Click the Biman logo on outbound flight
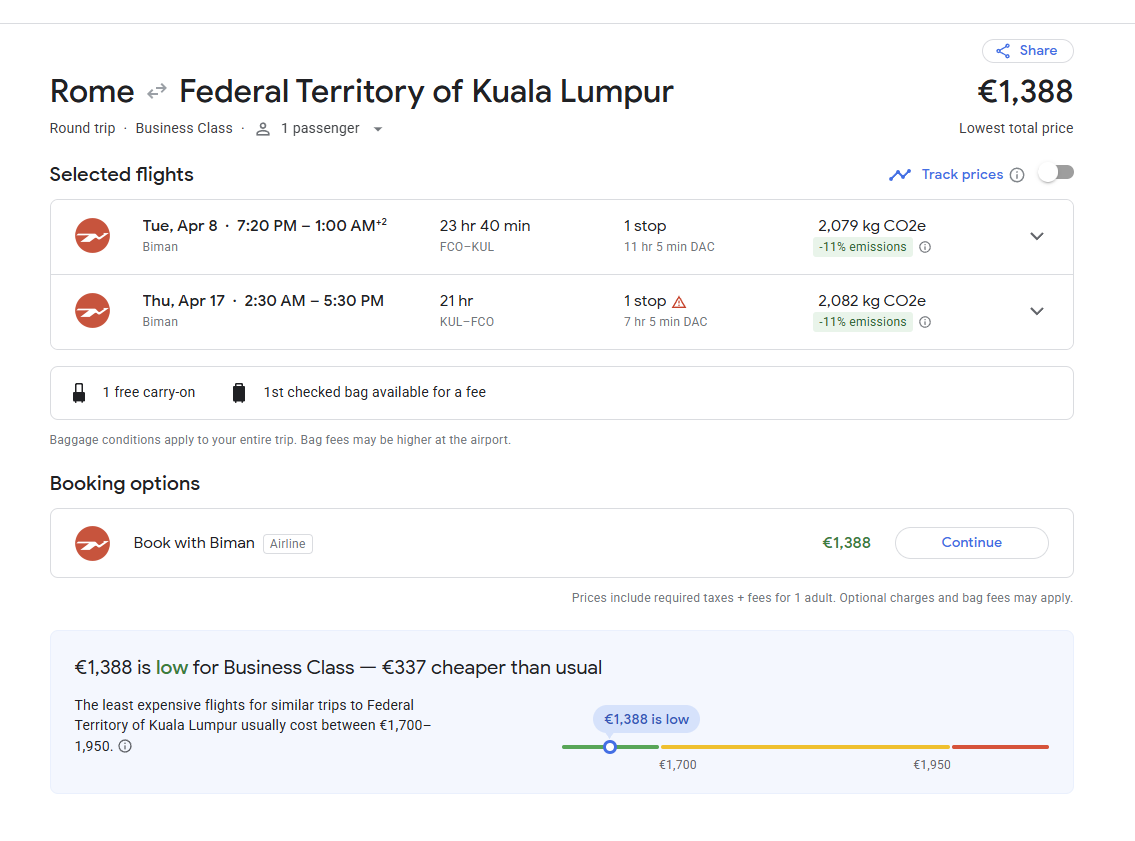1135x841 pixels. (x=93, y=236)
